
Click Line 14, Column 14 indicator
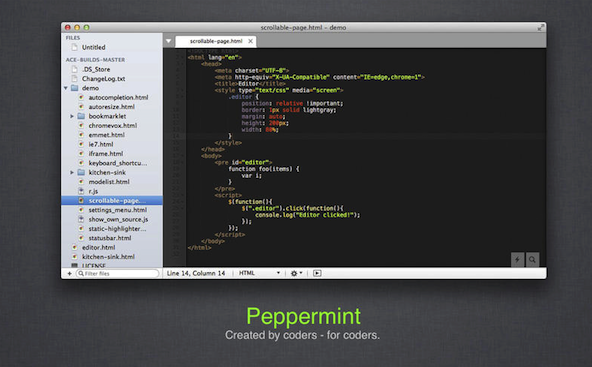tap(196, 273)
